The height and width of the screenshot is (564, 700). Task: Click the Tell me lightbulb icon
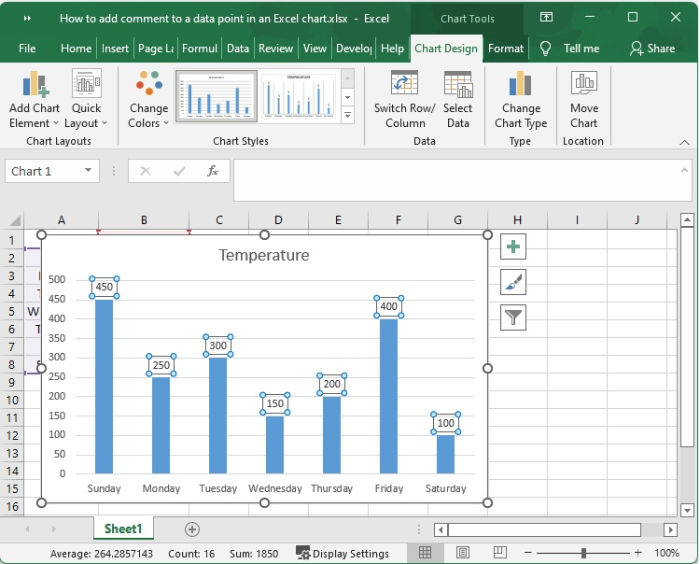(x=545, y=48)
